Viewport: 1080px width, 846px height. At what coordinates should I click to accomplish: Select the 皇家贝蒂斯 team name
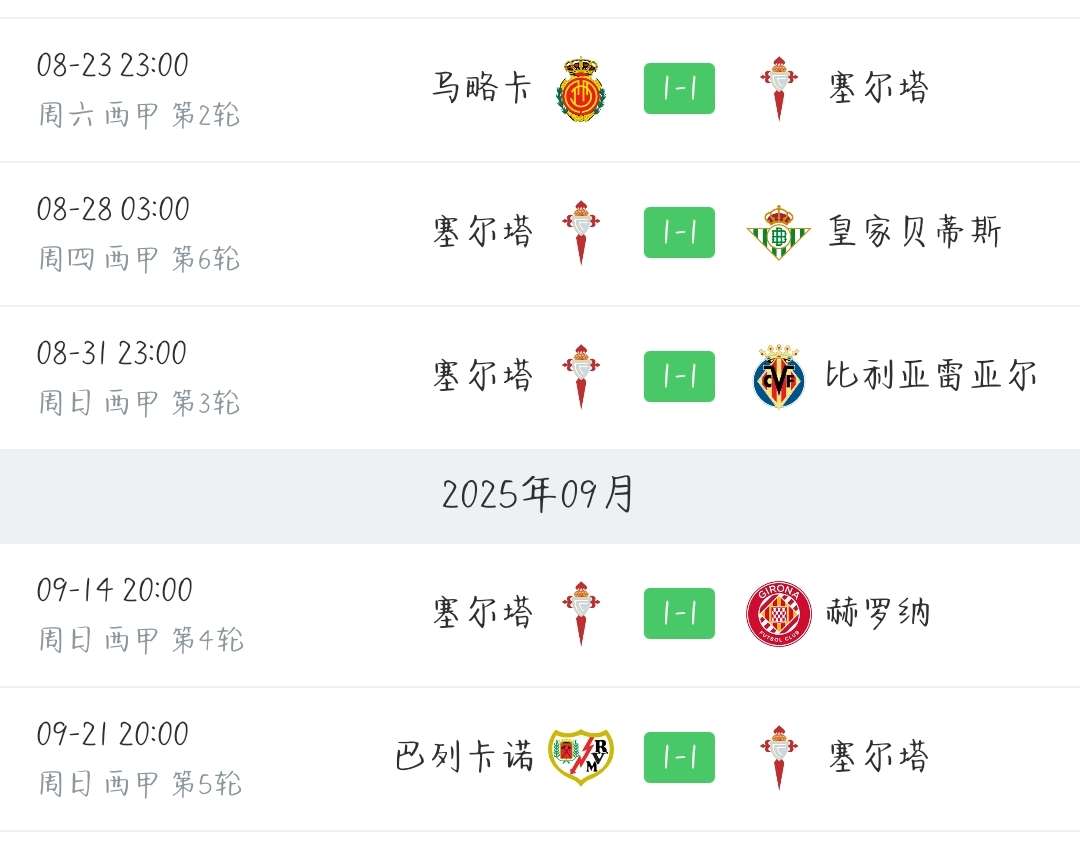pos(915,231)
